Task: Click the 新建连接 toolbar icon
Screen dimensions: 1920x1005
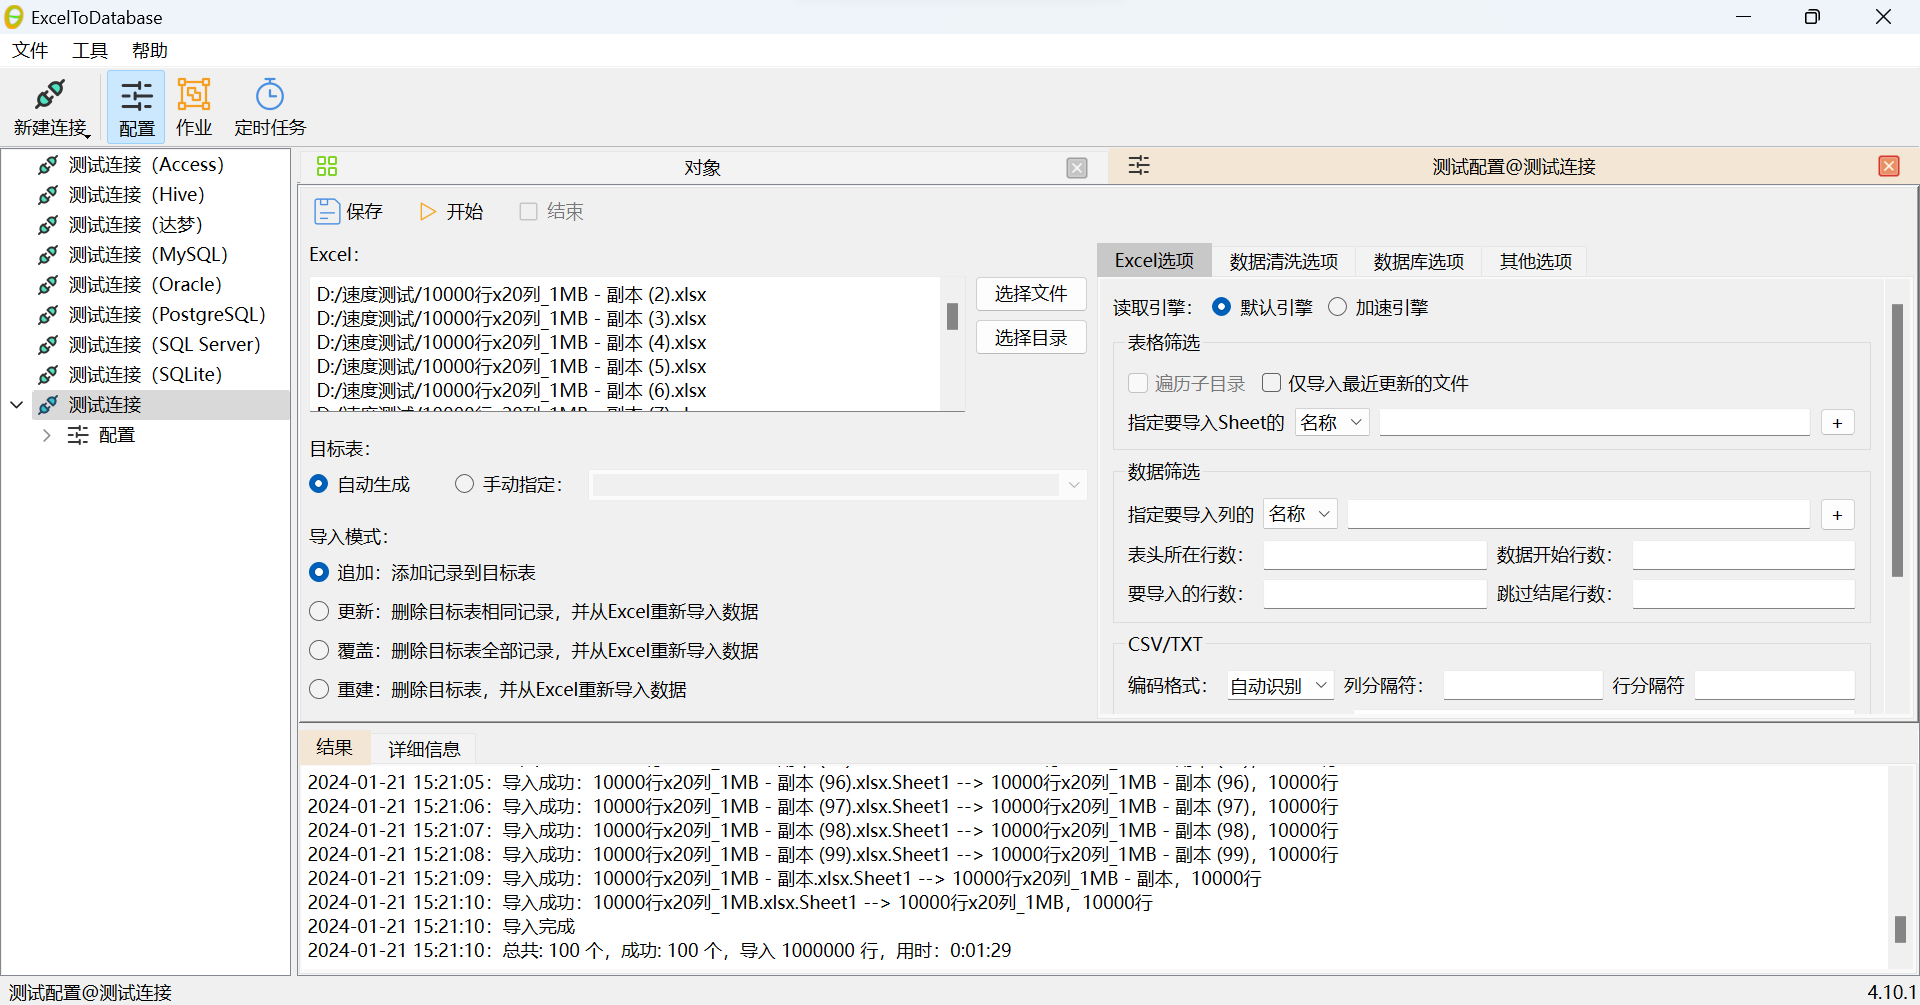Action: click(51, 107)
